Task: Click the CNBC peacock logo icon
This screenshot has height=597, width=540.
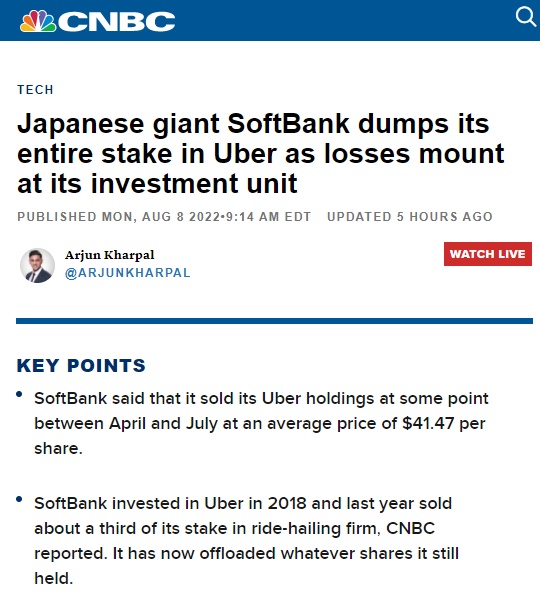Action: [x=38, y=21]
